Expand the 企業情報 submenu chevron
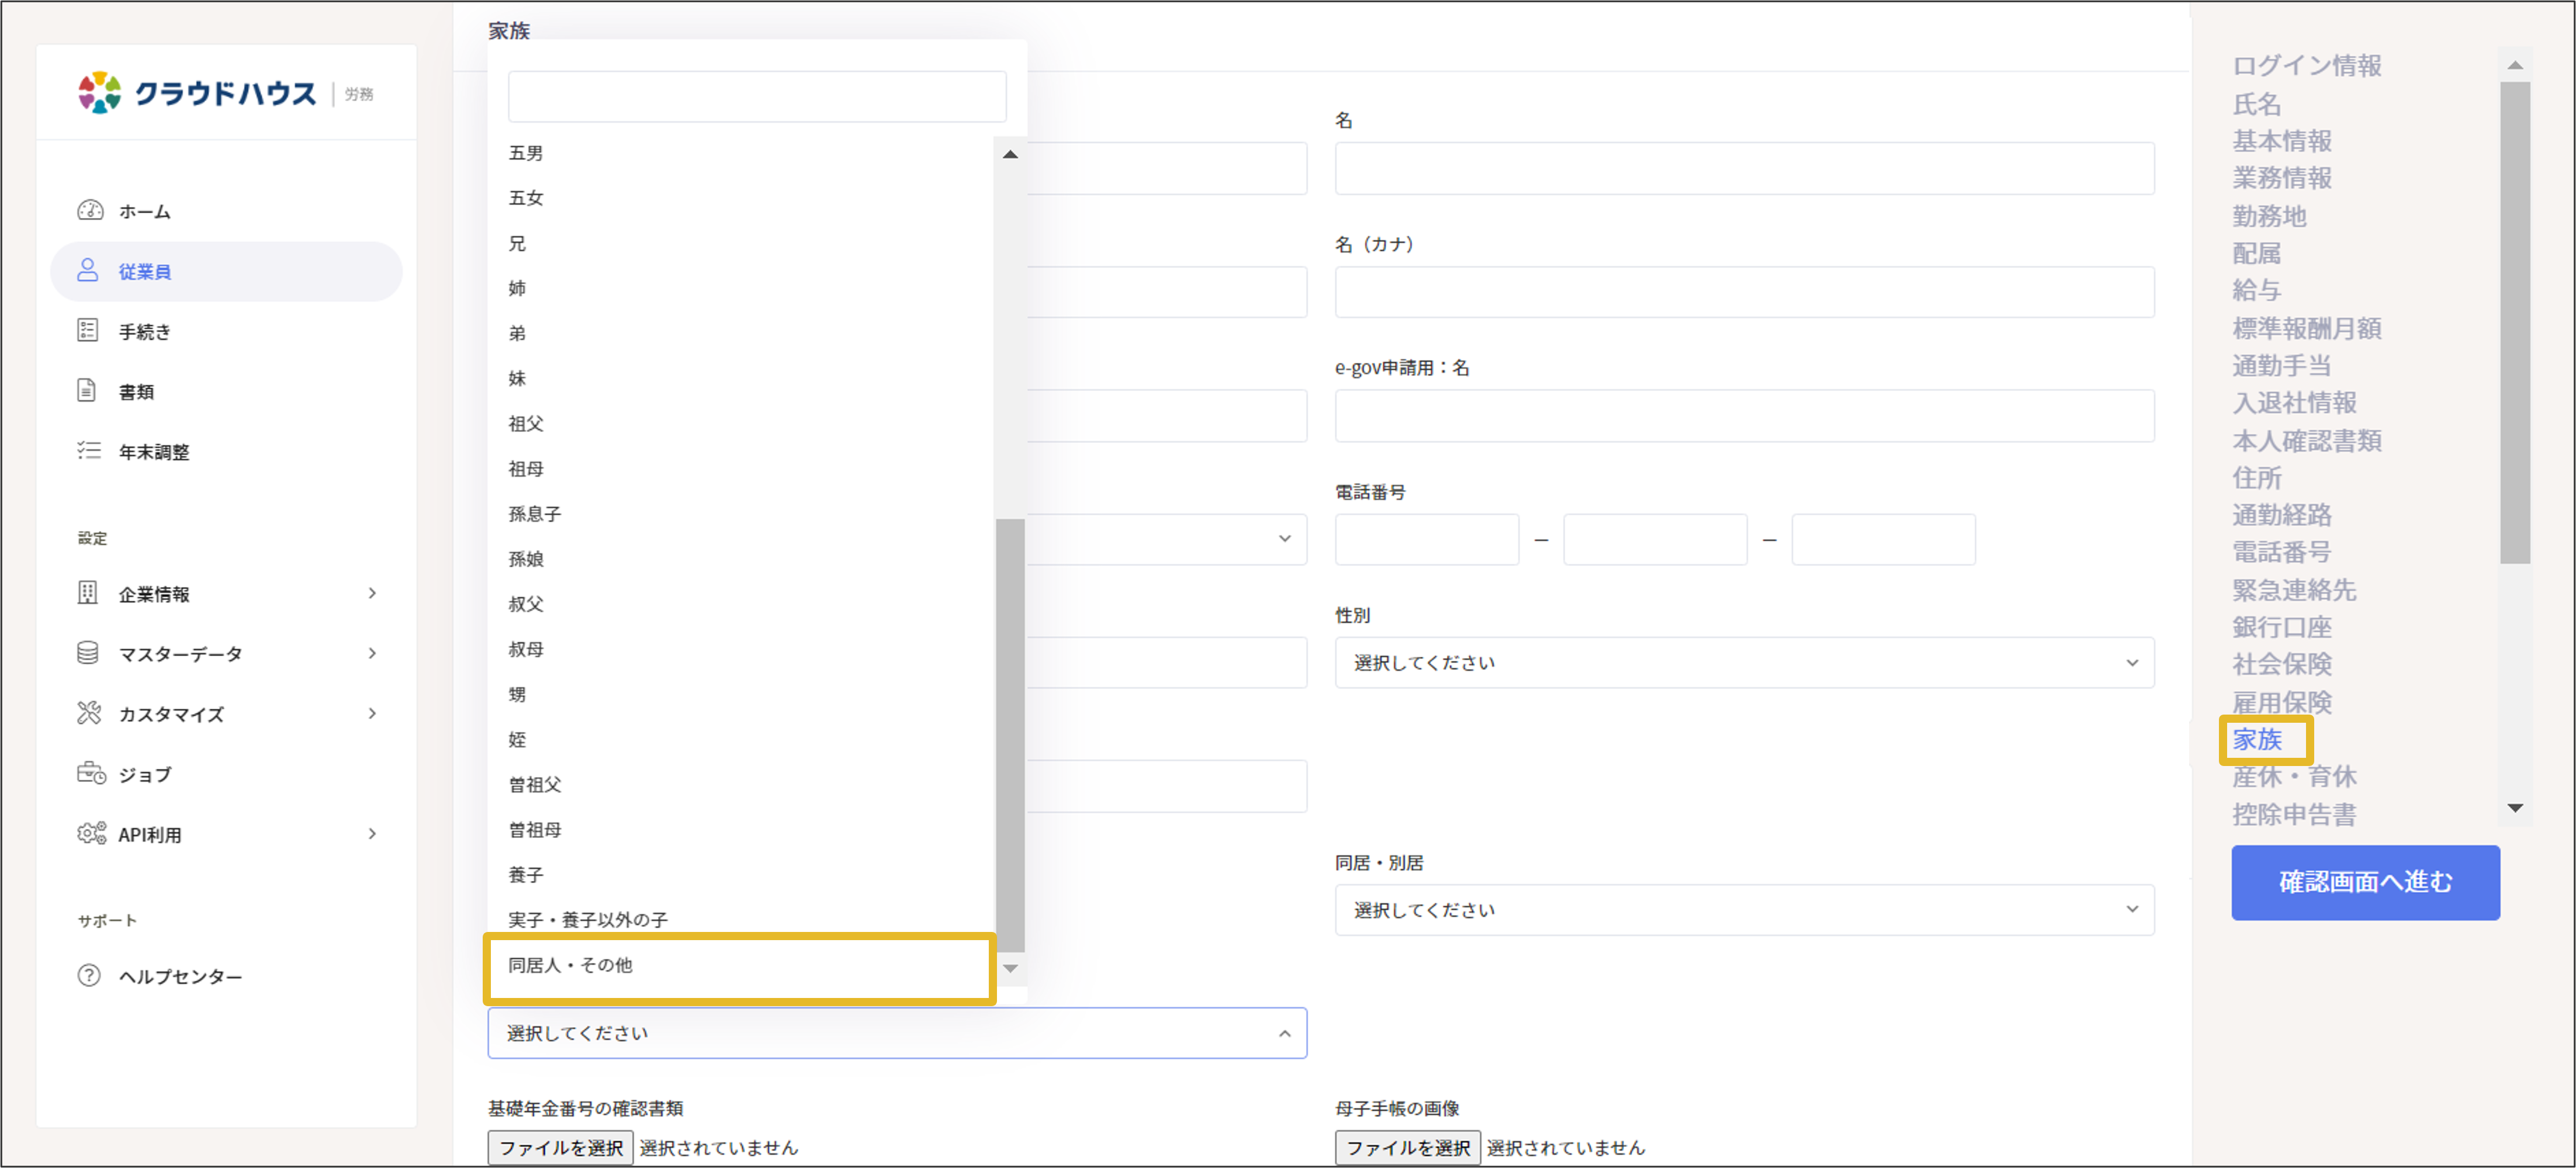The width and height of the screenshot is (2576, 1168). click(372, 593)
